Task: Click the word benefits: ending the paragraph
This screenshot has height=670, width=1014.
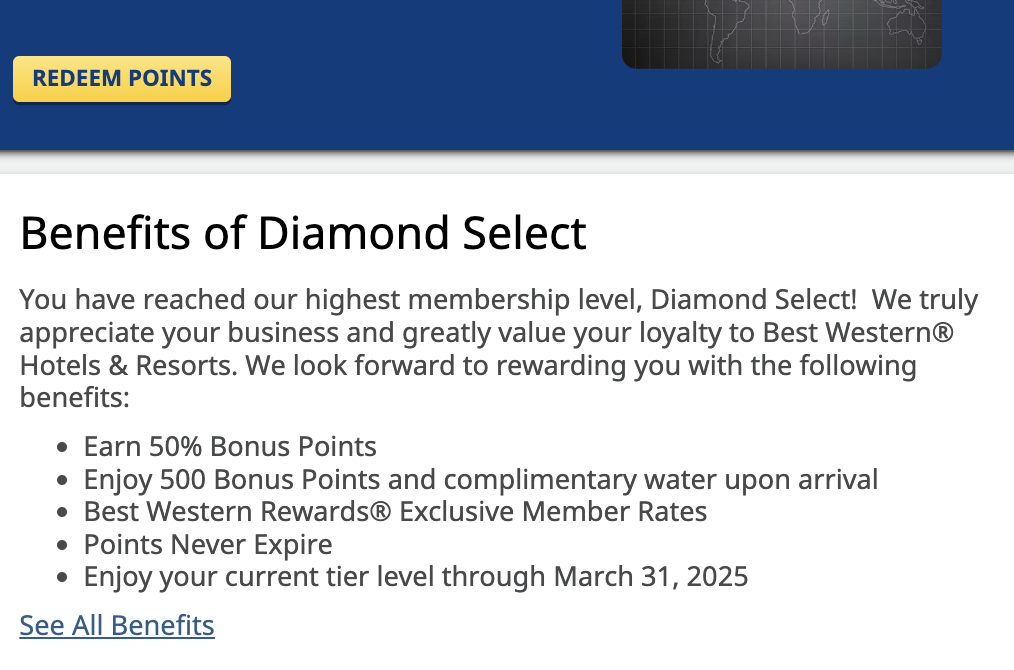Action: pyautogui.click(x=75, y=398)
